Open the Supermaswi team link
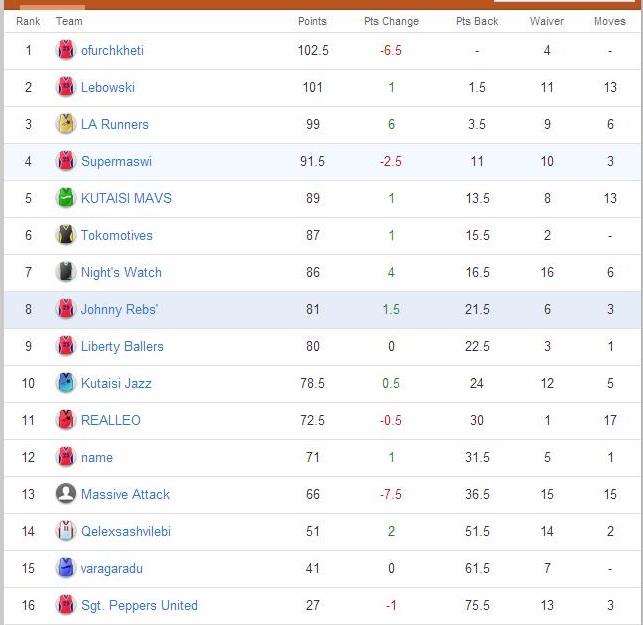Image resolution: width=643 pixels, height=625 pixels. pyautogui.click(x=116, y=162)
